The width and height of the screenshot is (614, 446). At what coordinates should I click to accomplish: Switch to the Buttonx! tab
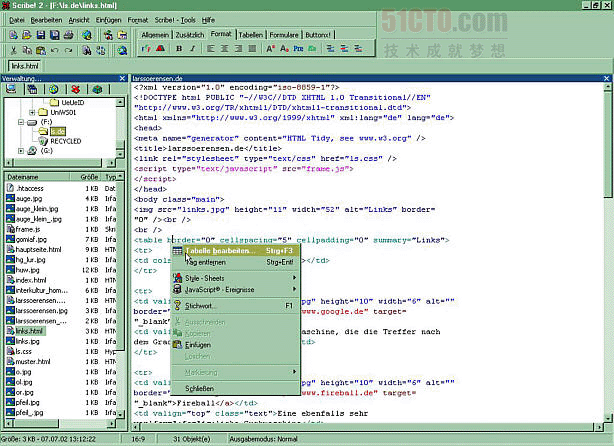(x=318, y=35)
